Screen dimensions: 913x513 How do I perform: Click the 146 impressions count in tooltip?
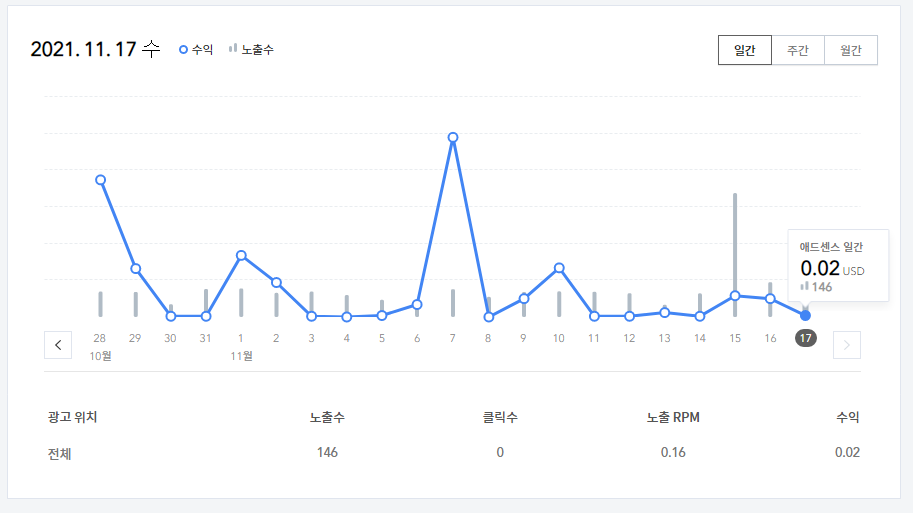click(822, 287)
